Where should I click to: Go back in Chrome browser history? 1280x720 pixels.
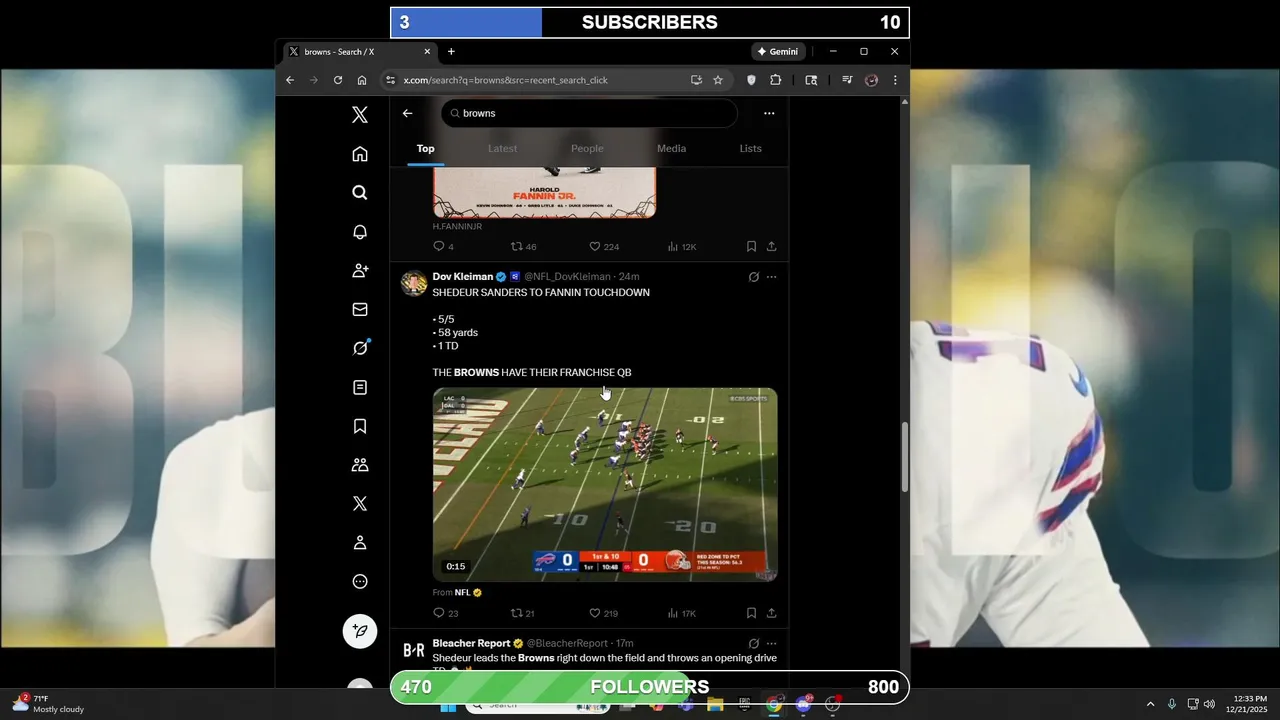tap(290, 80)
